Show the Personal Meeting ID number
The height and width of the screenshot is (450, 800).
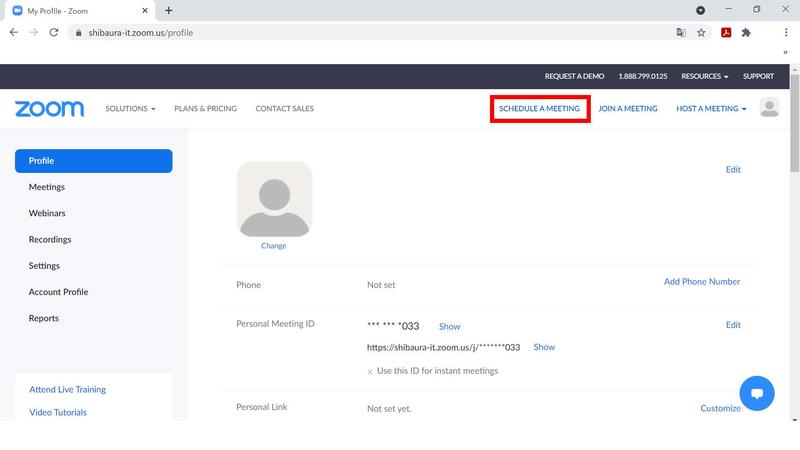coord(449,327)
